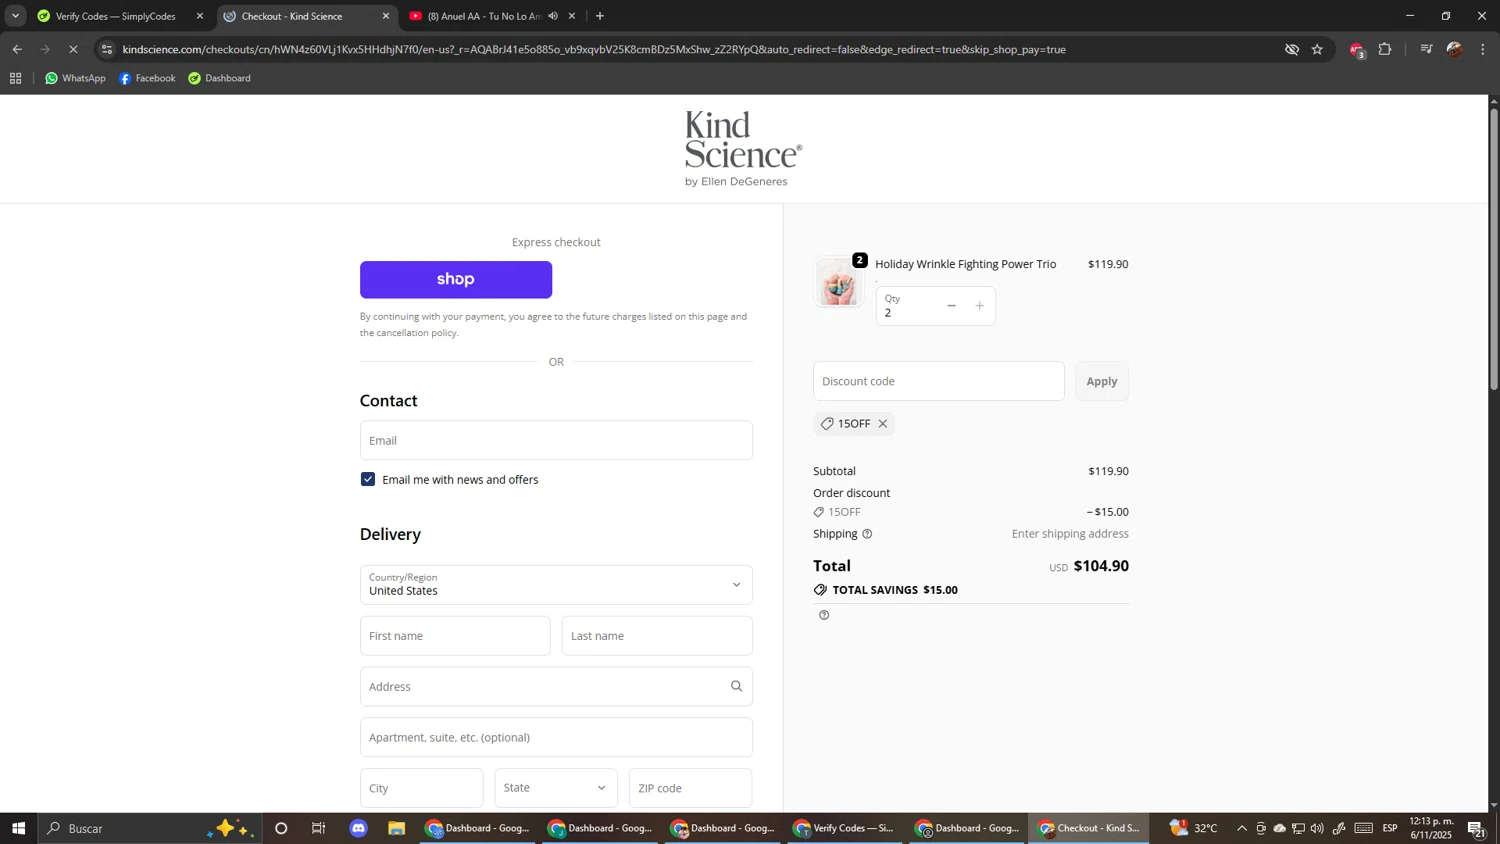Open the WhatsApp bookmark

(x=75, y=78)
